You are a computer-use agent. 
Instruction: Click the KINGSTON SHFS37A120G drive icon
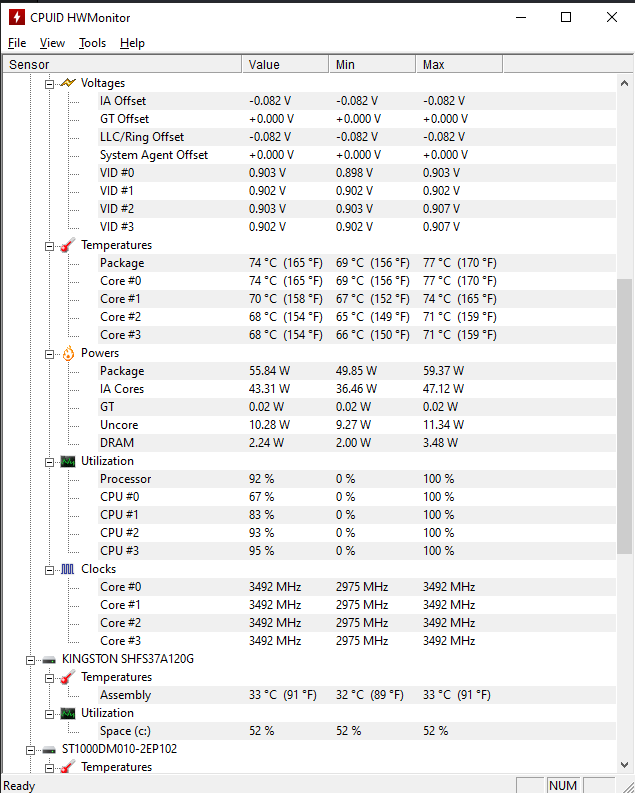tap(49, 659)
